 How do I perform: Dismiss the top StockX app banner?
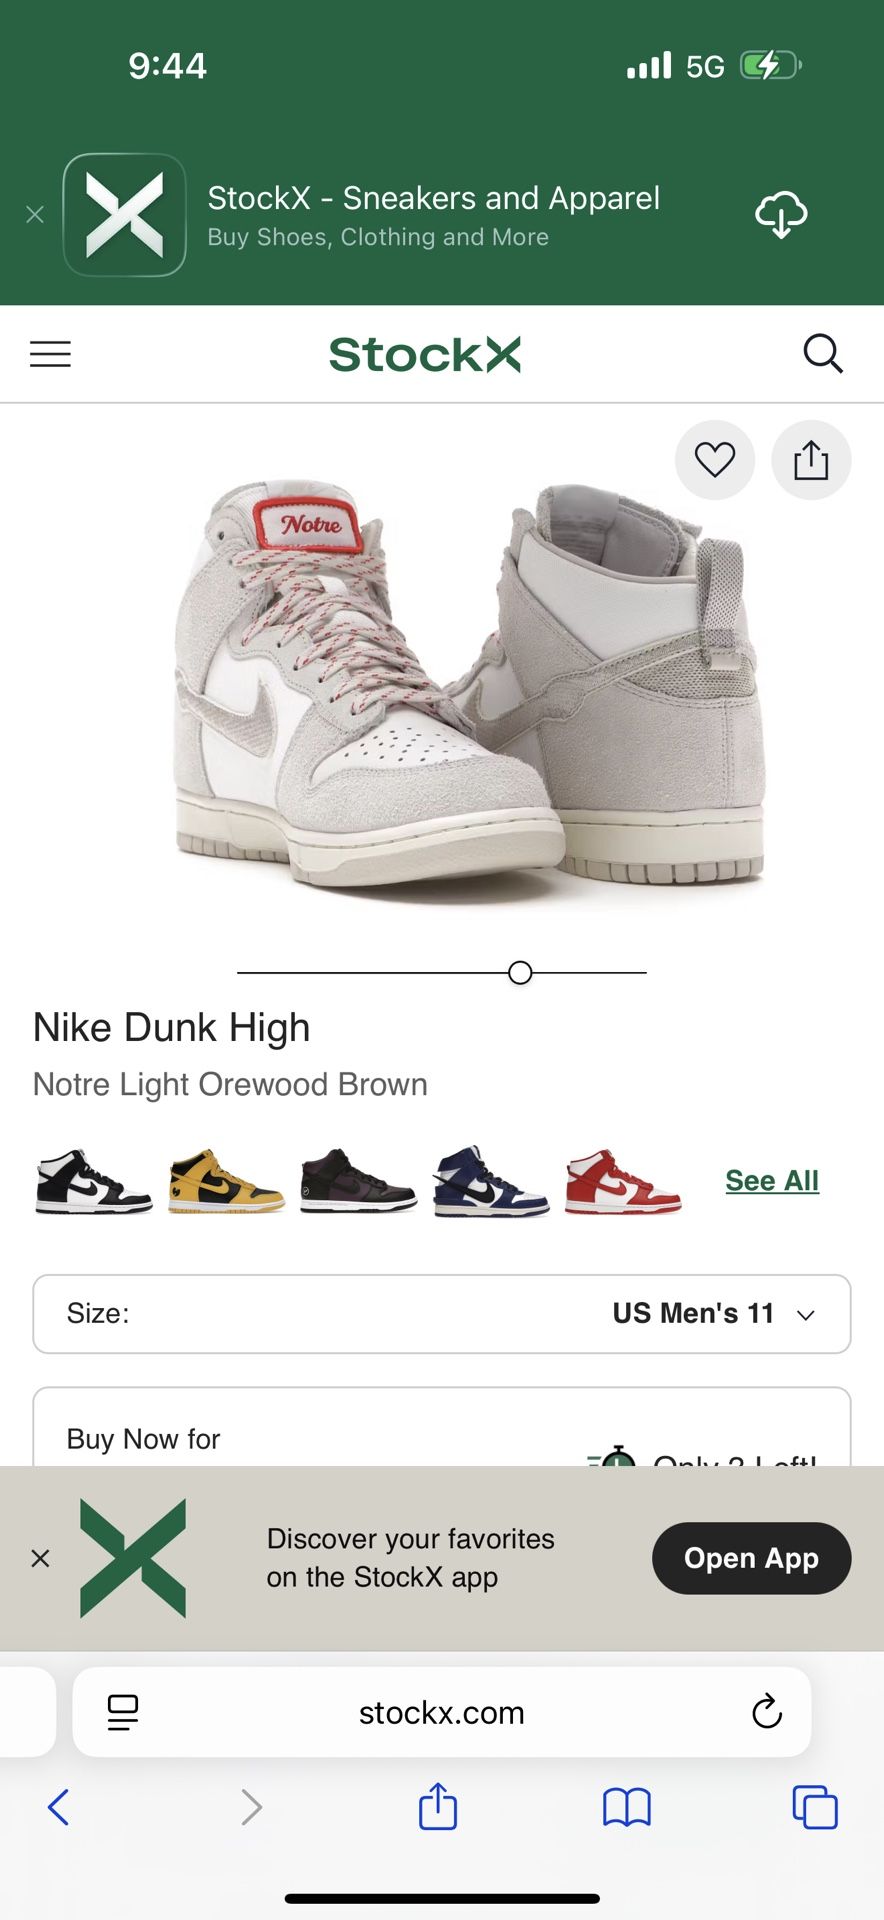35,215
